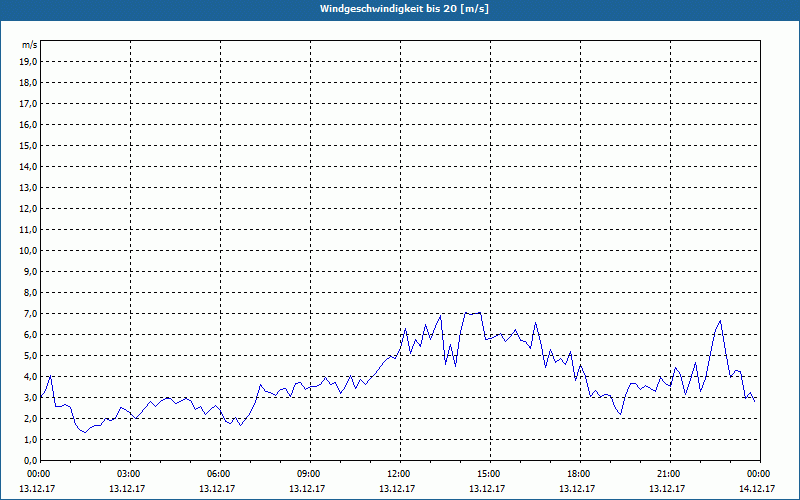This screenshot has height=500, width=800.
Task: Click the "03:00" time label
Action: 129,474
